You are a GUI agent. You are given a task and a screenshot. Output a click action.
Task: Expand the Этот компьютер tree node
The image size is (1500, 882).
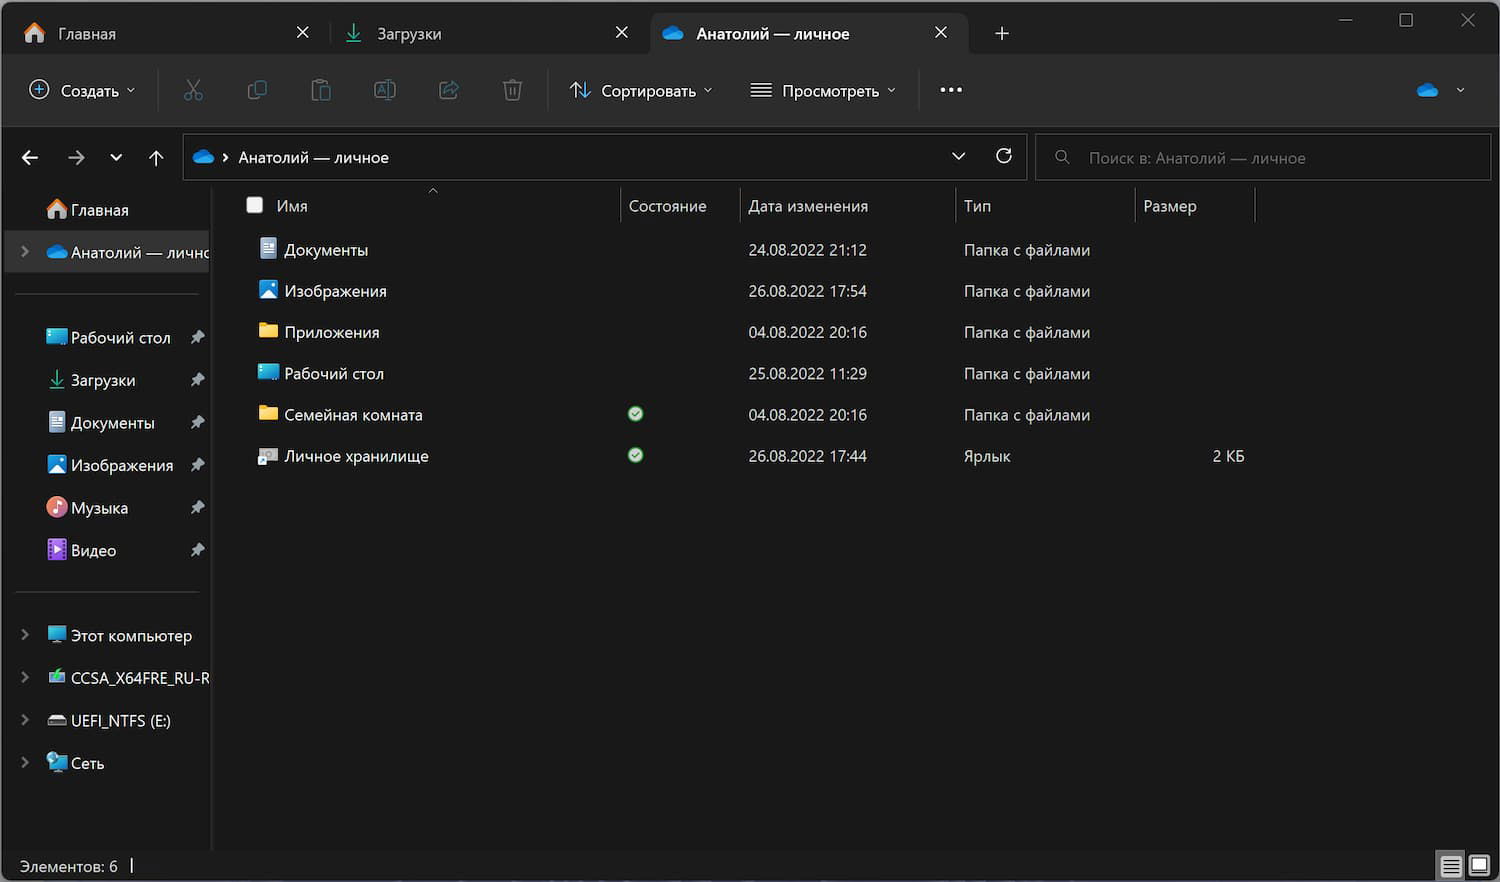[x=25, y=635]
